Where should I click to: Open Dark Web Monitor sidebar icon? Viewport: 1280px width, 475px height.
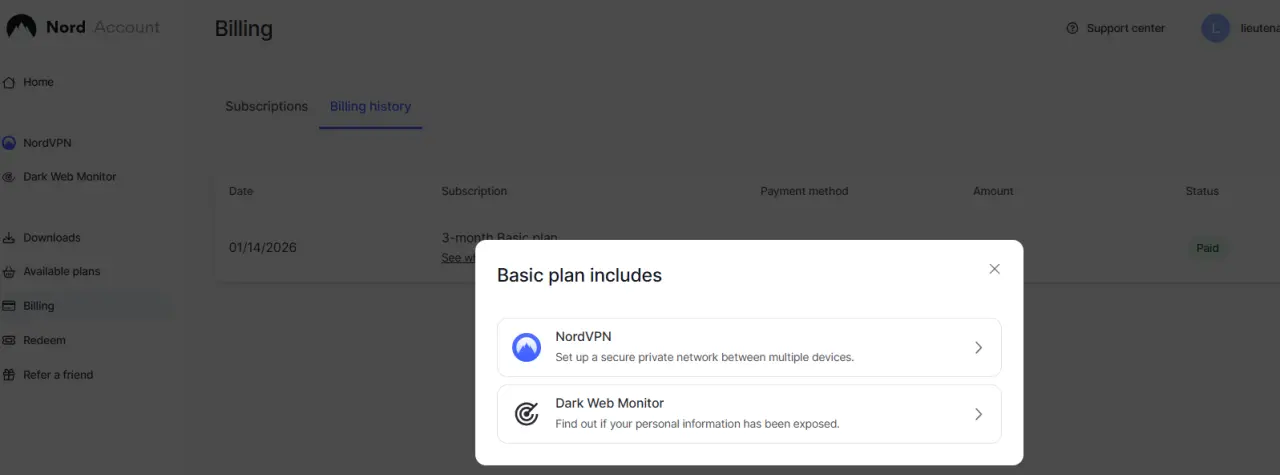(x=9, y=177)
